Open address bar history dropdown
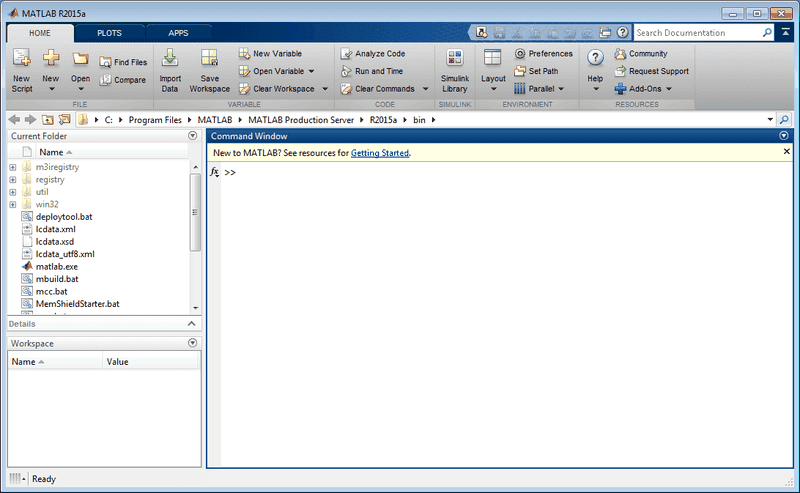Screen dimensions: 800x493 click(770, 120)
